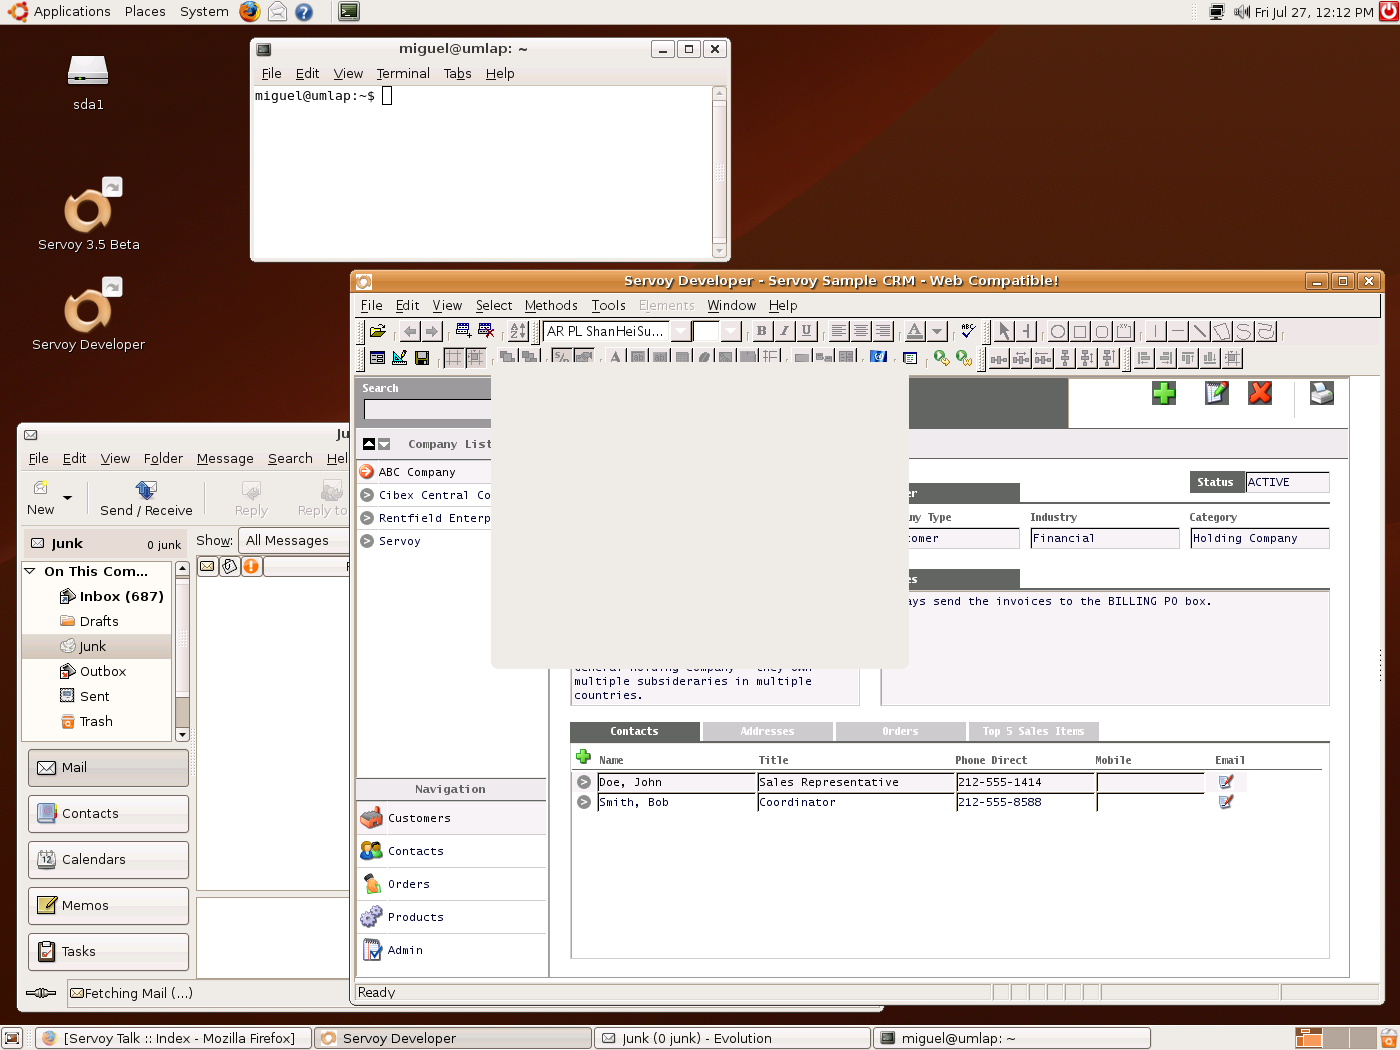Click the A-Z sort toolbar icon
The width and height of the screenshot is (1400, 1050).
point(518,331)
